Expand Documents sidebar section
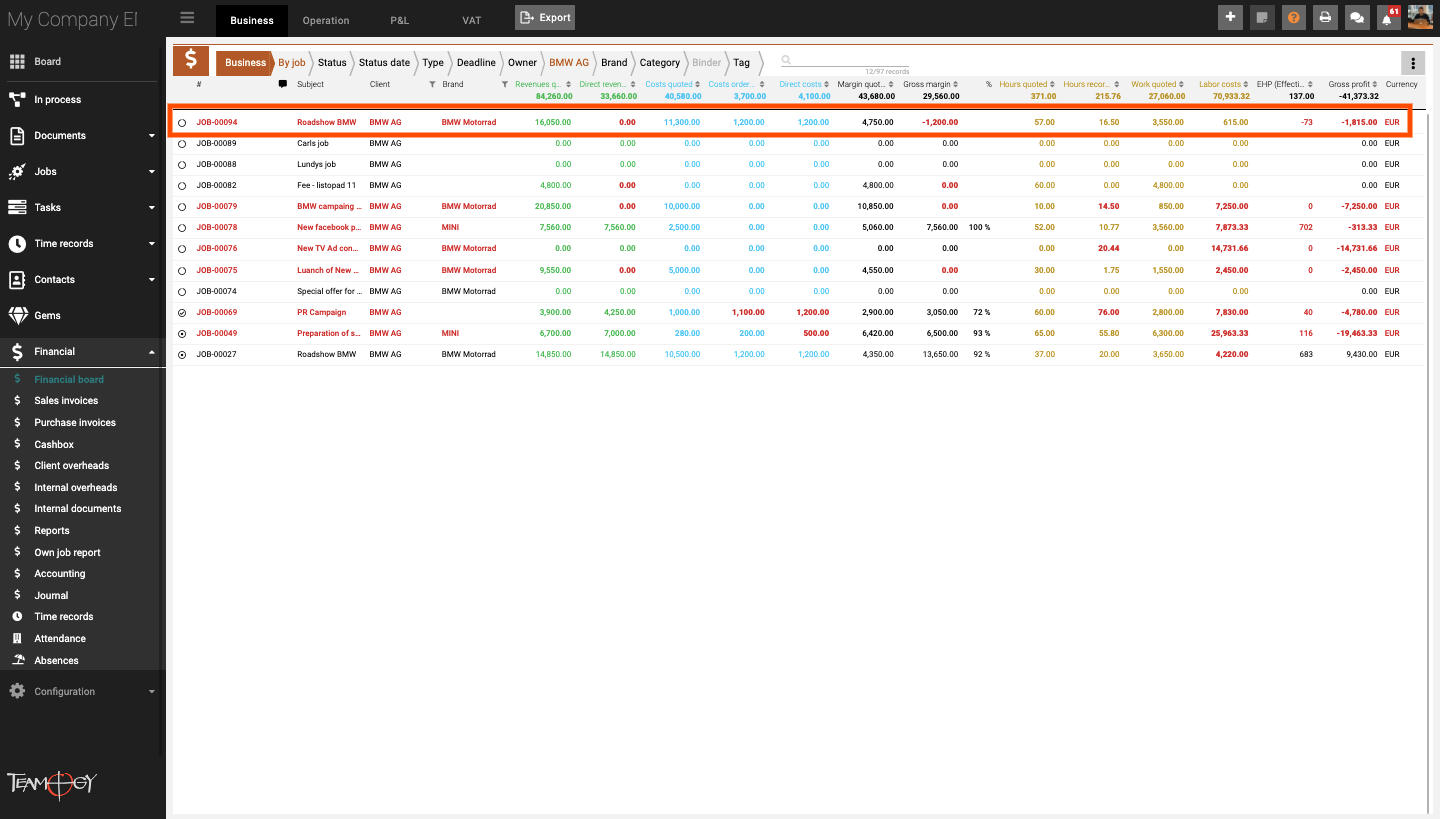Screen dimensions: 1440x819 pyautogui.click(x=152, y=136)
